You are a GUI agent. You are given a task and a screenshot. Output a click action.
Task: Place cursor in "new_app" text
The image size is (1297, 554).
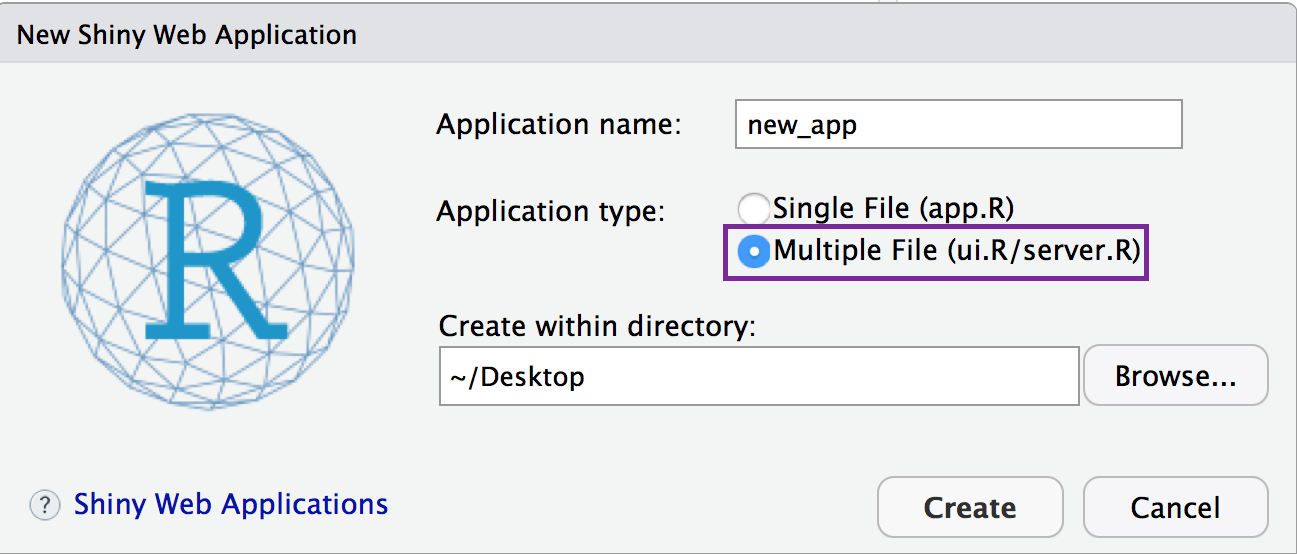[x=802, y=126]
